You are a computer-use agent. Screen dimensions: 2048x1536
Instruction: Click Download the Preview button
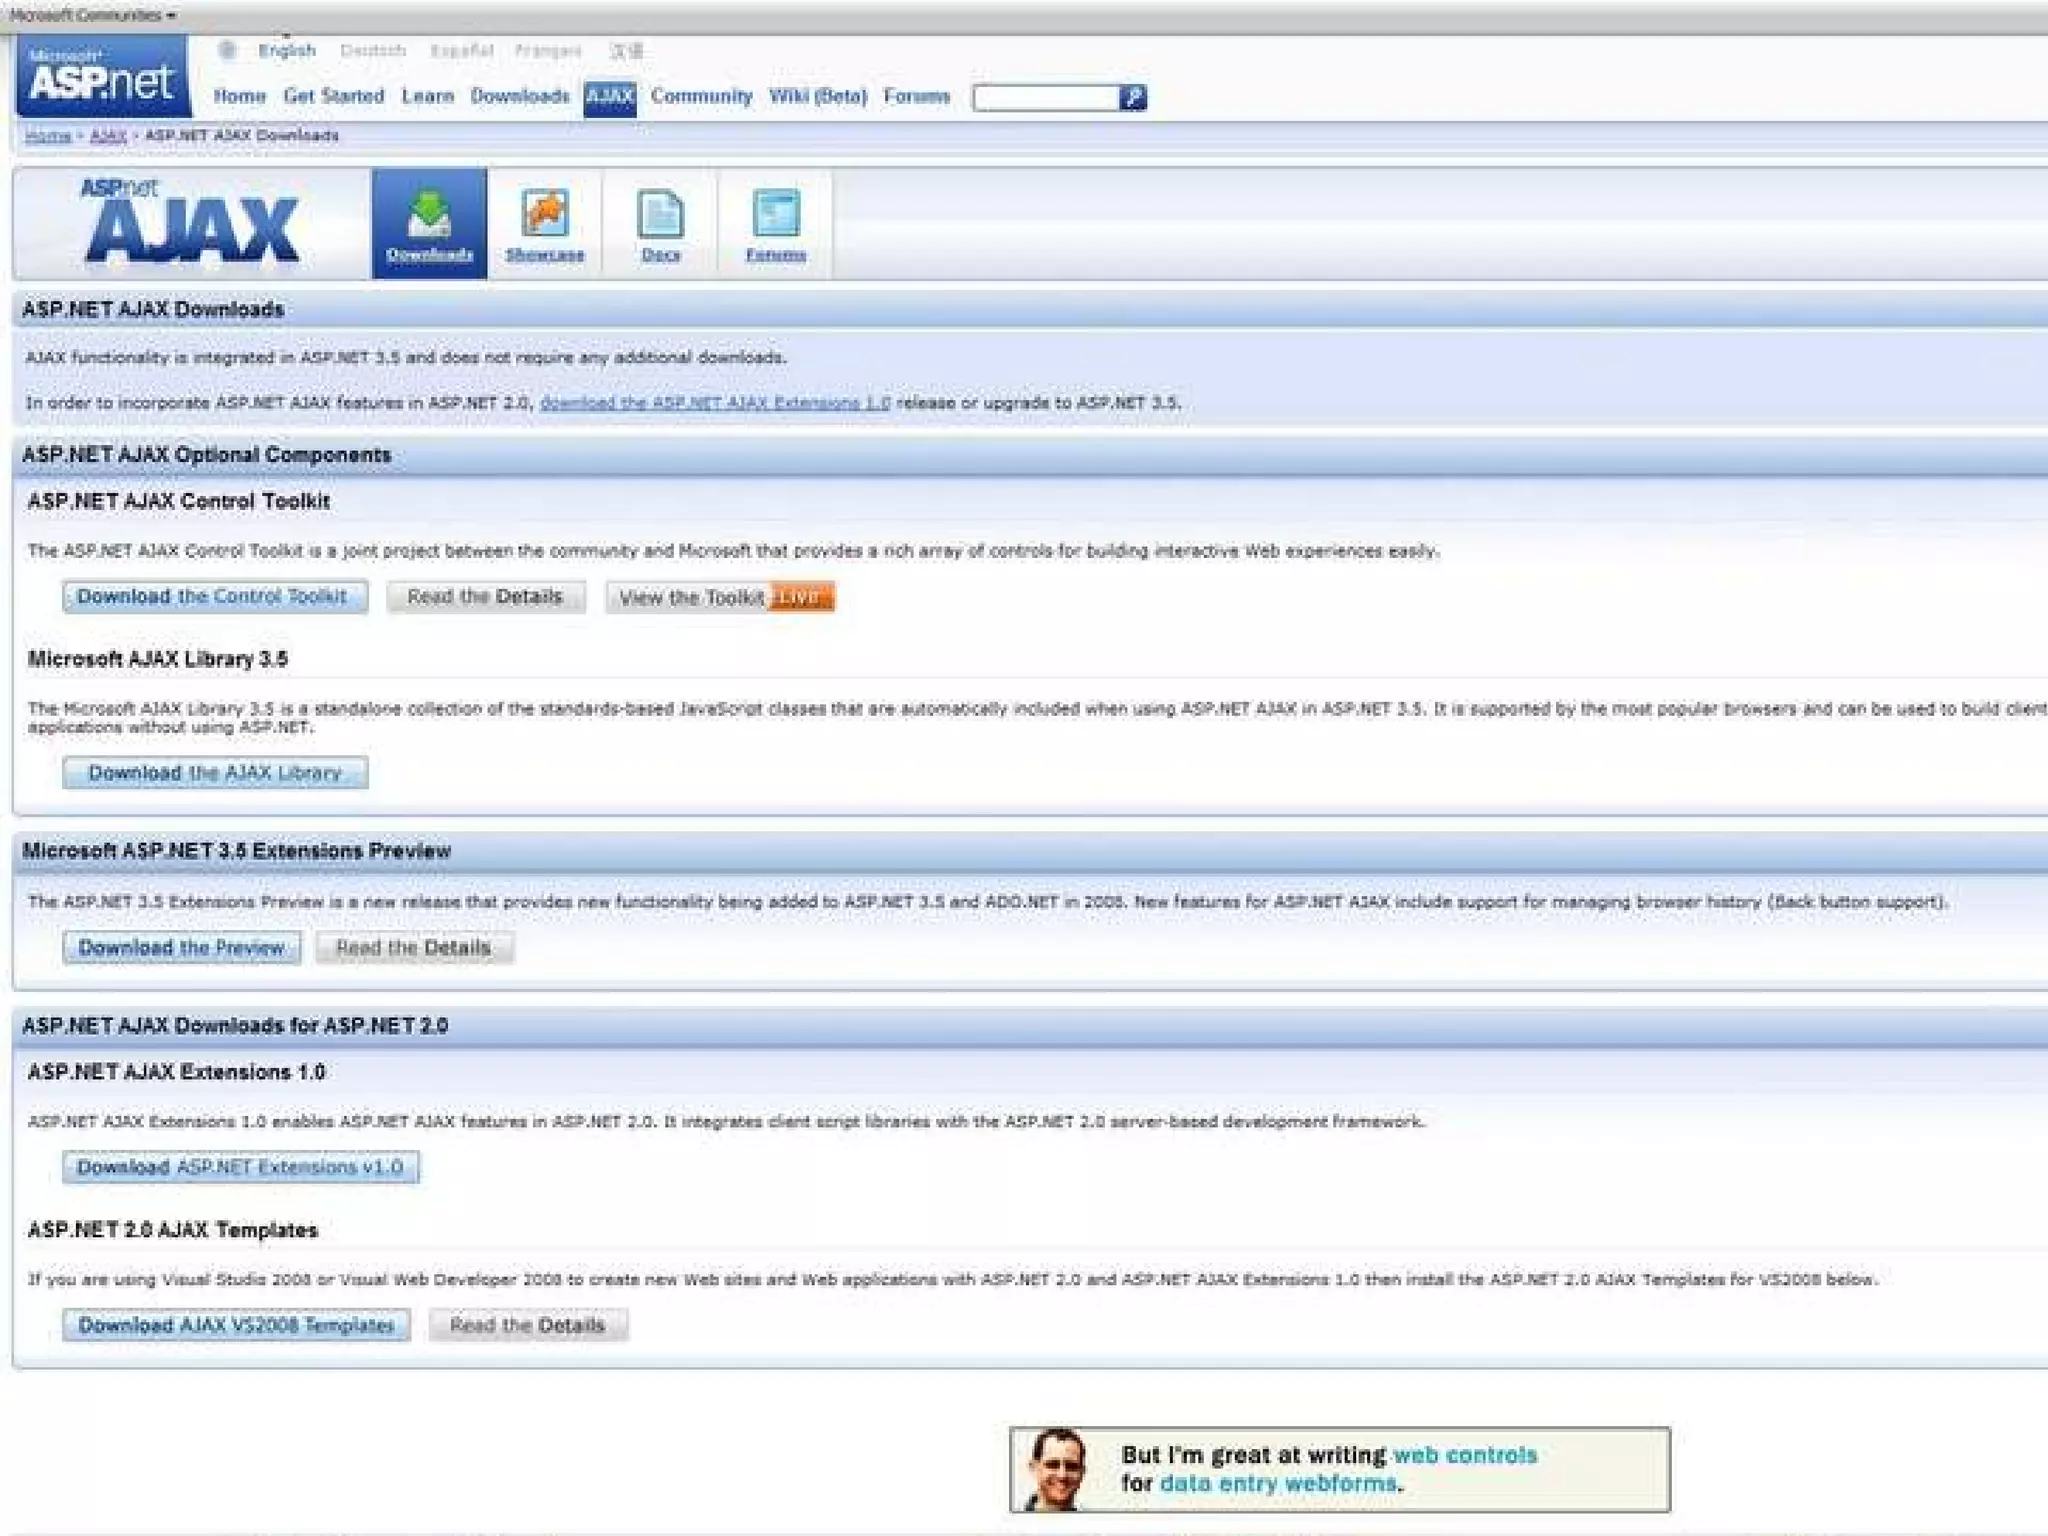coord(181,947)
